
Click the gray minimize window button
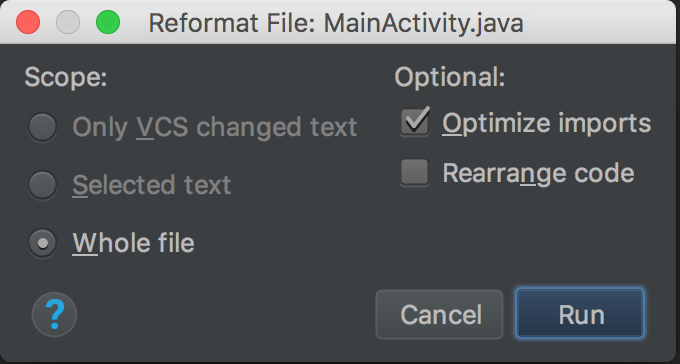coord(68,22)
